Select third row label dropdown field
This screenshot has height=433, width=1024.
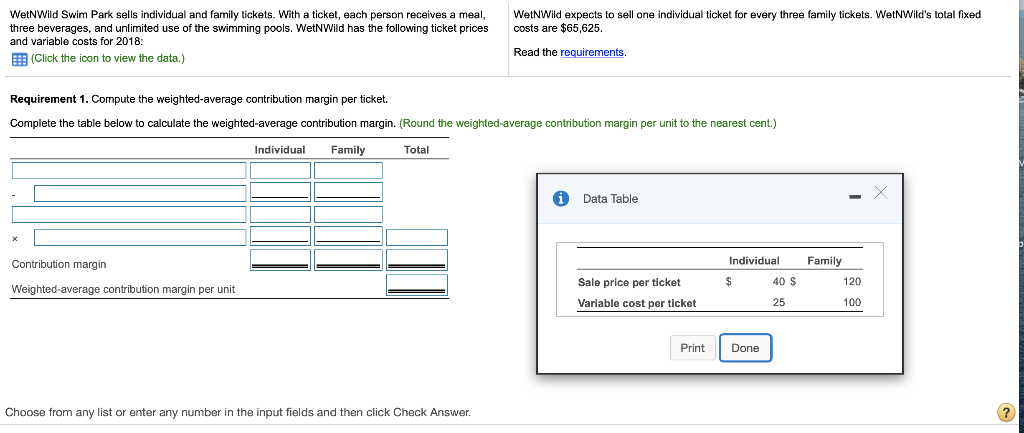click(x=129, y=215)
